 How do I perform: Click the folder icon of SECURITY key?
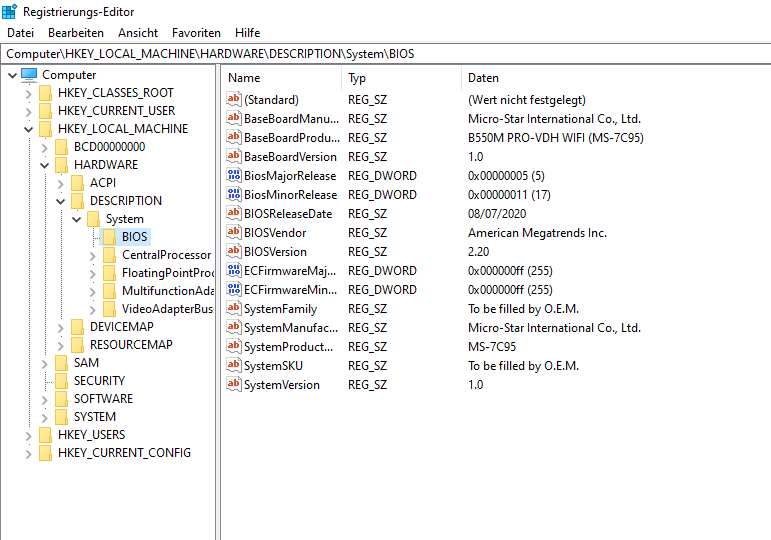coord(61,381)
